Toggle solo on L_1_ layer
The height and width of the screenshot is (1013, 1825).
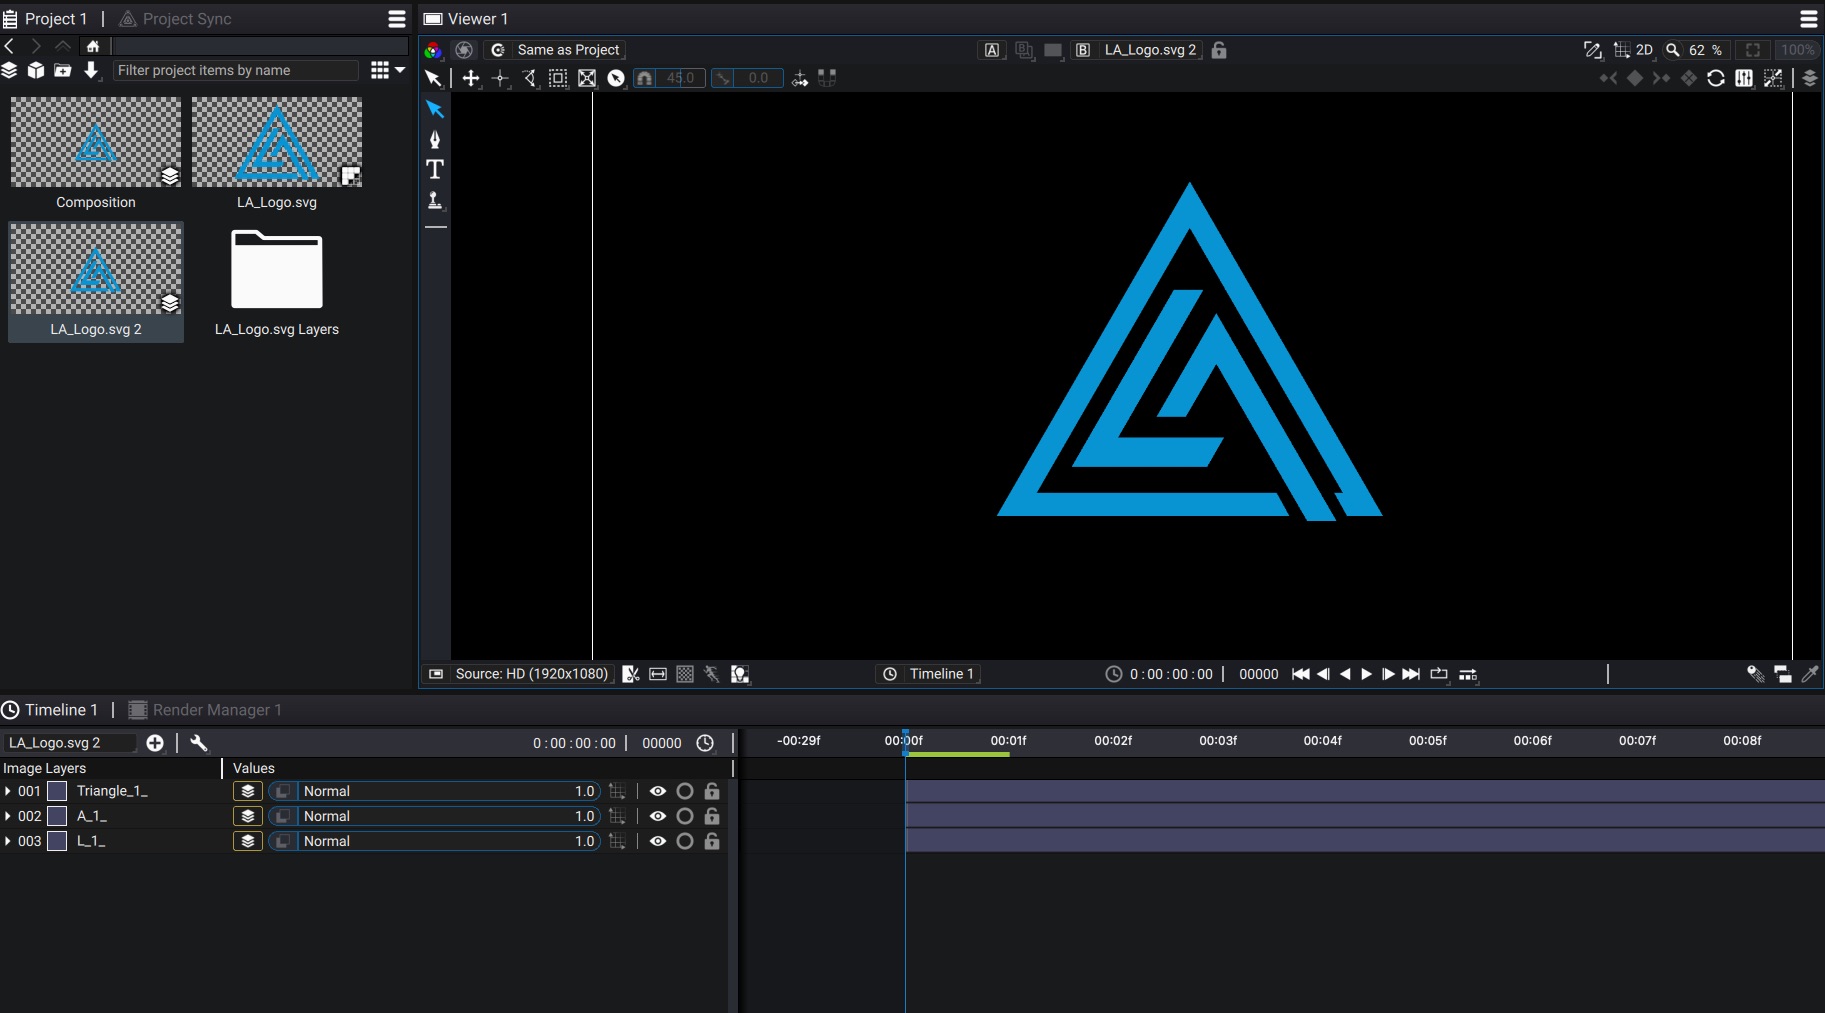[x=685, y=841]
